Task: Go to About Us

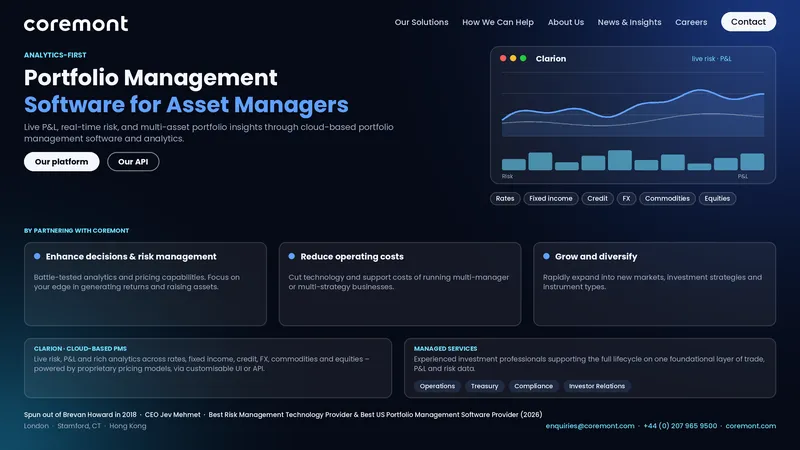Action: (x=566, y=22)
